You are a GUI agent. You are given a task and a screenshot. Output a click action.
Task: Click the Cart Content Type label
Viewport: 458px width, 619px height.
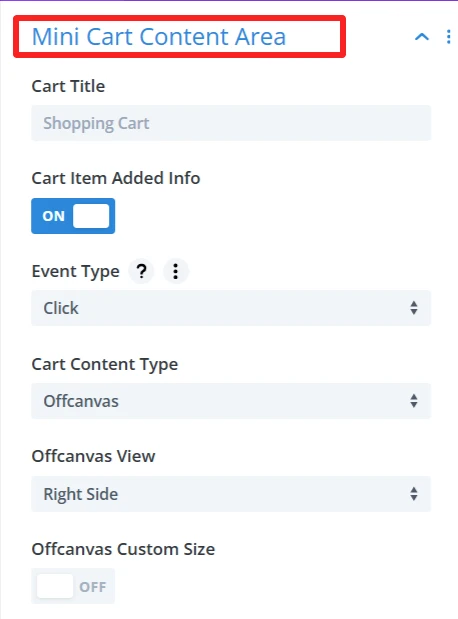[x=105, y=364]
